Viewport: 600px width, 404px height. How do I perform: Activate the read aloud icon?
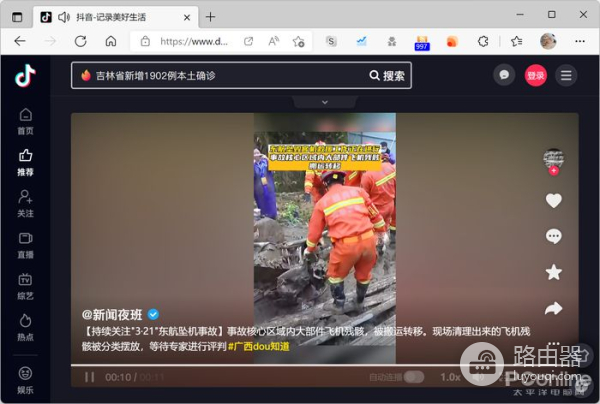click(x=273, y=41)
